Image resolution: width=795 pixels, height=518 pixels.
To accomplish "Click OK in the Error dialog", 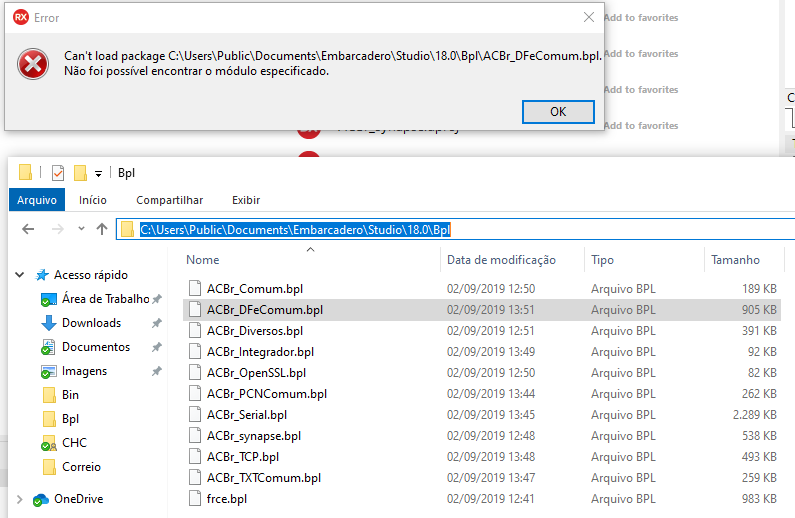I will point(558,112).
